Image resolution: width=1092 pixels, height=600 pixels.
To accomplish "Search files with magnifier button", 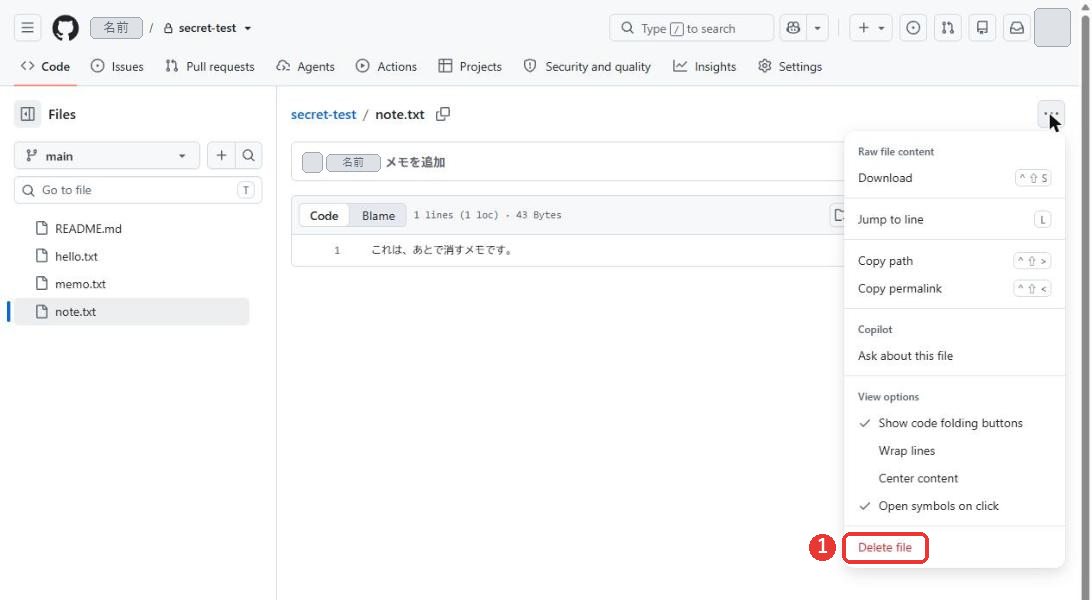I will click(249, 156).
